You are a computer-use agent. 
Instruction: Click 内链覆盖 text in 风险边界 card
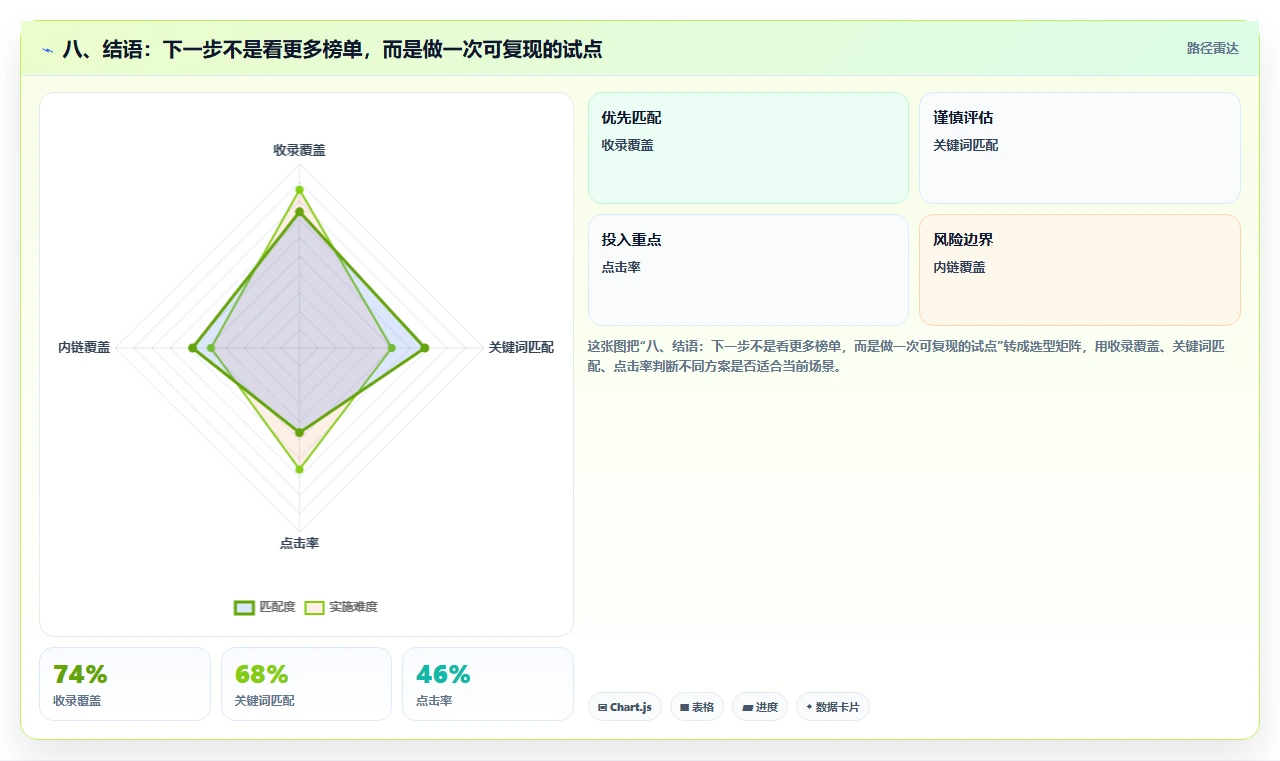[959, 267]
